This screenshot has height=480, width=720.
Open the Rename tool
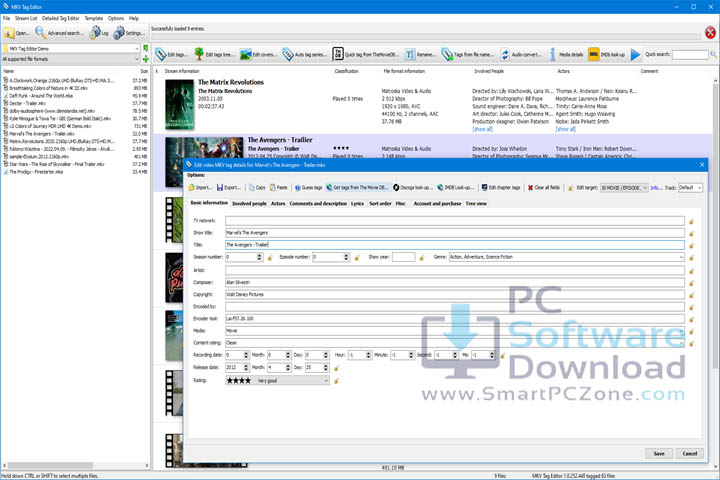(420, 55)
